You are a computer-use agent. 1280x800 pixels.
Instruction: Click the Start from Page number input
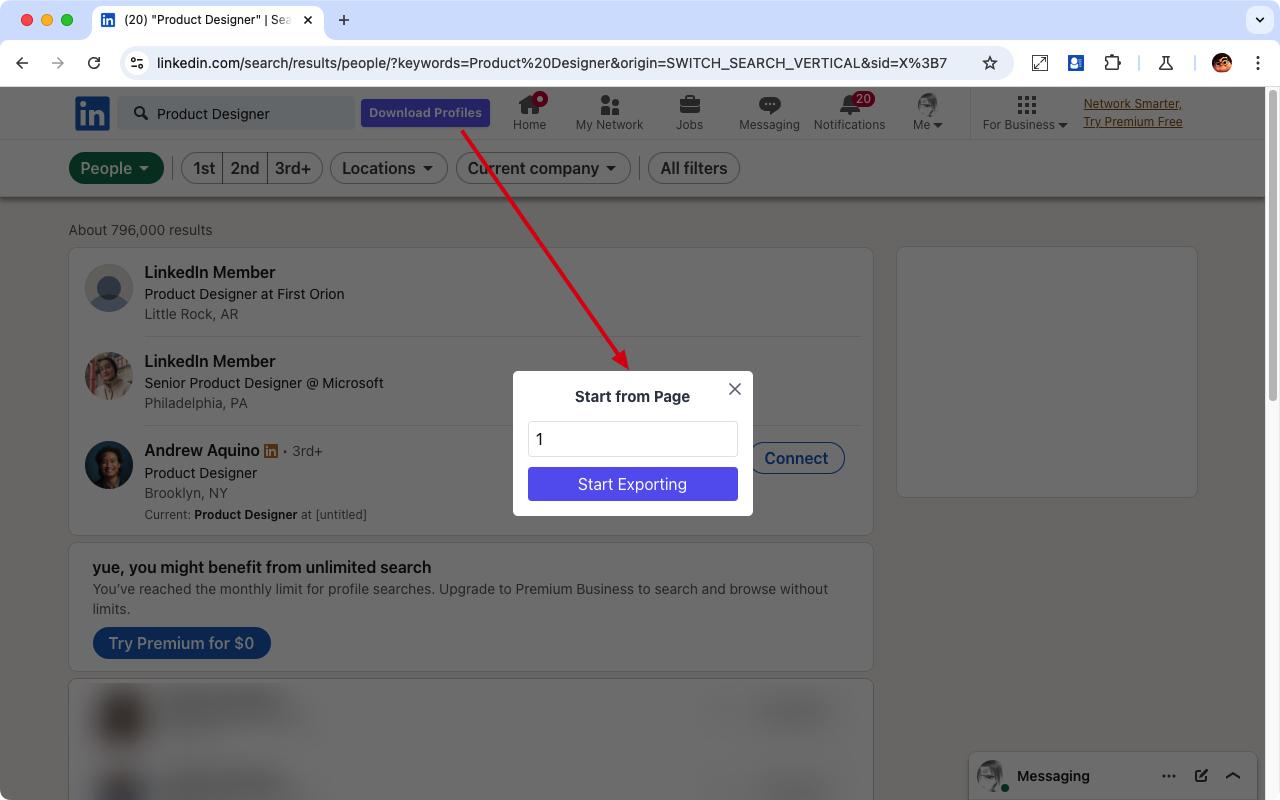tap(632, 439)
